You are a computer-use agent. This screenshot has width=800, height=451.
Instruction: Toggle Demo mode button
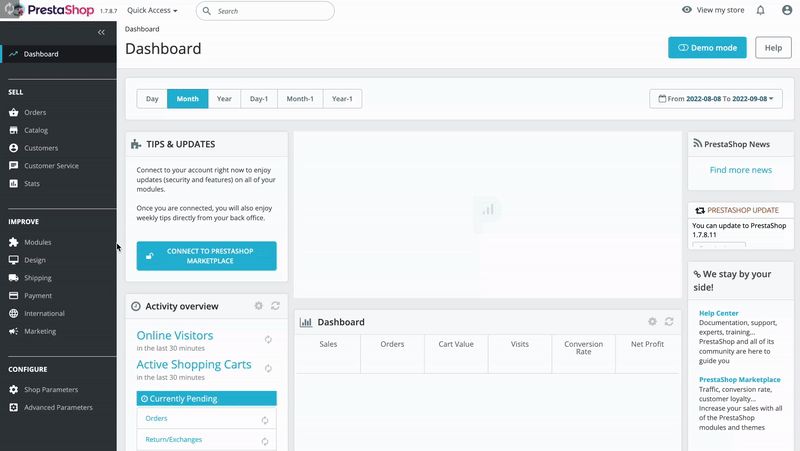click(707, 47)
